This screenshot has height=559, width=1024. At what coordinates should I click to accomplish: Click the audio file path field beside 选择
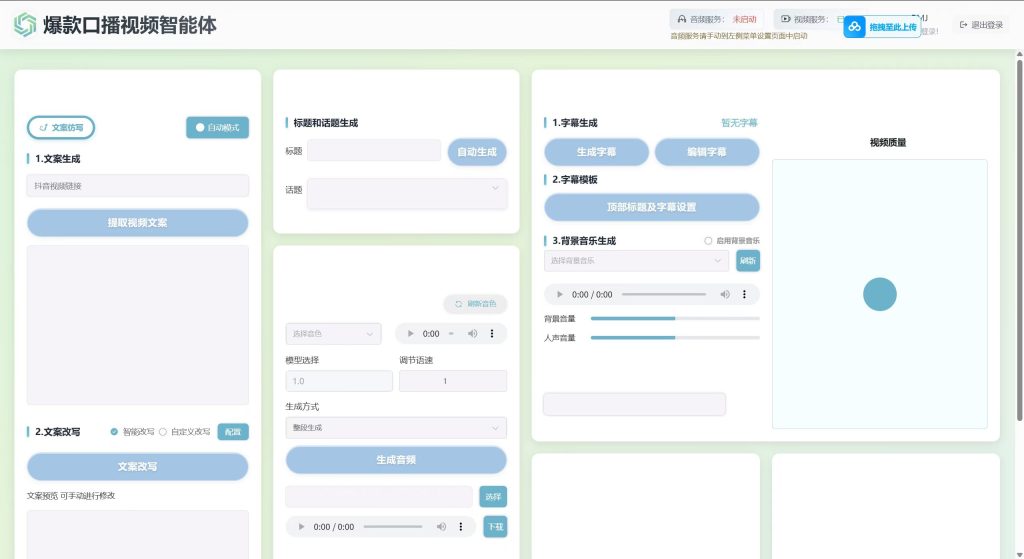379,496
